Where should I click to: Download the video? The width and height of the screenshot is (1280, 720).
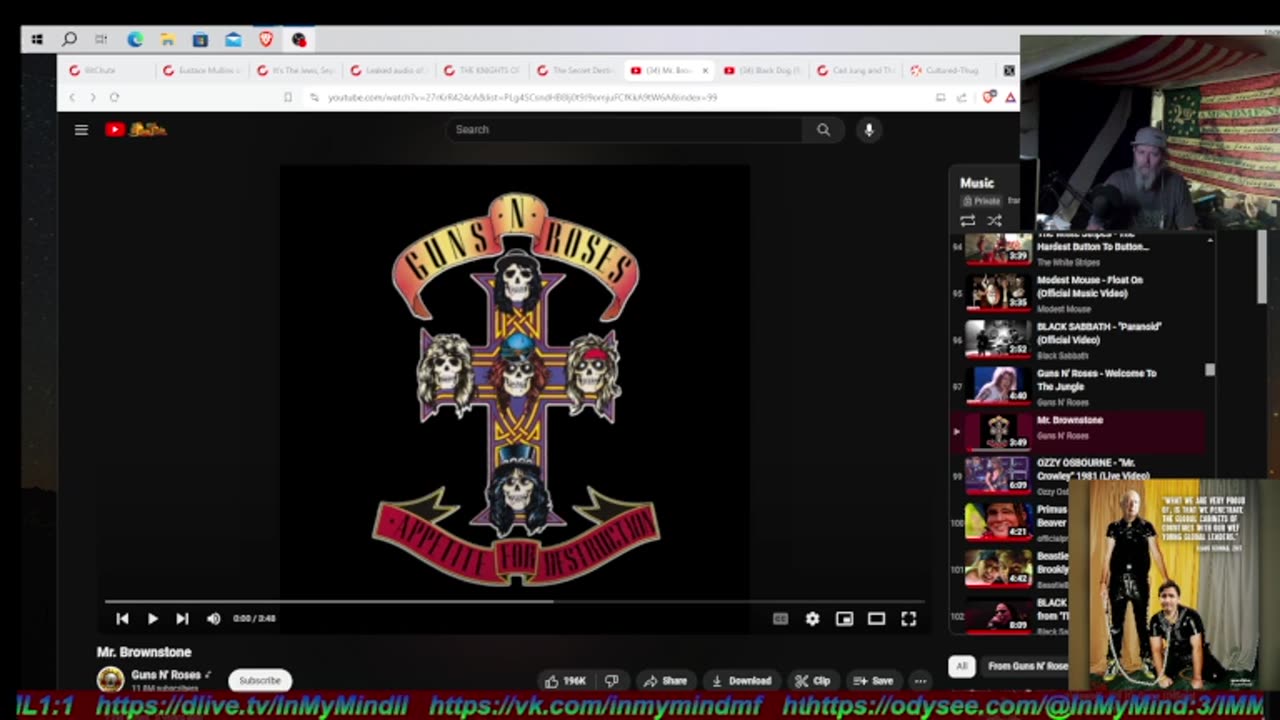(x=741, y=681)
